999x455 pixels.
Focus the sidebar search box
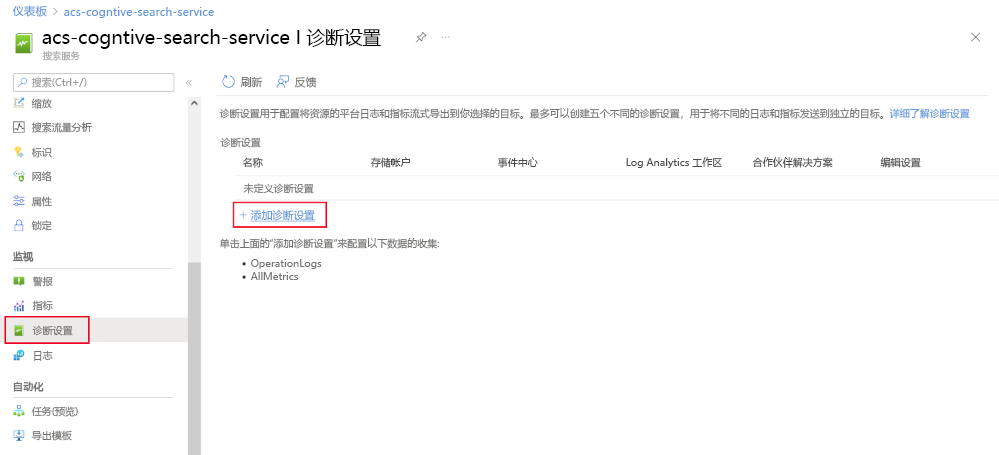point(94,82)
